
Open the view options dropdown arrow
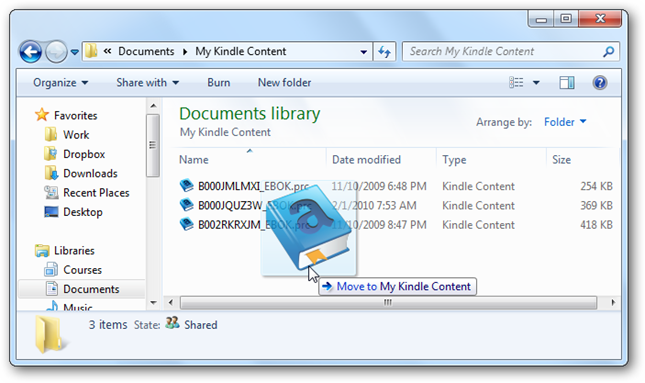point(536,83)
